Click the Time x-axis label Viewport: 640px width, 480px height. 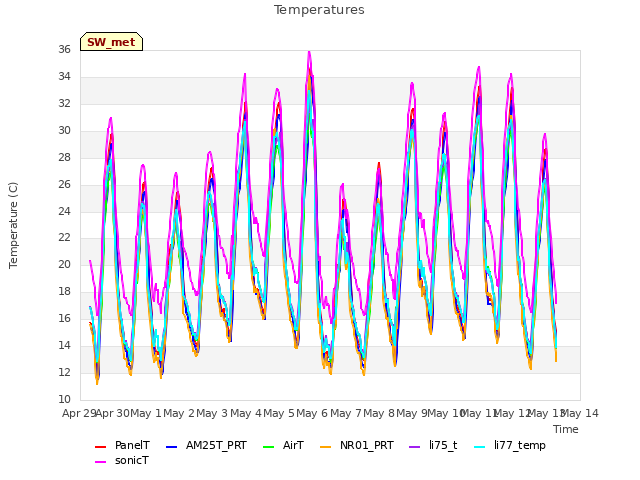click(x=566, y=429)
